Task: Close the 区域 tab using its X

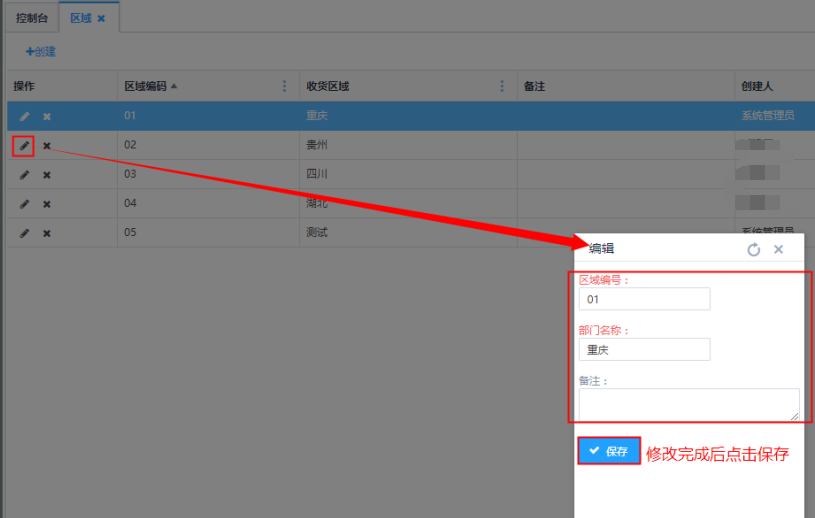Action: tap(101, 18)
